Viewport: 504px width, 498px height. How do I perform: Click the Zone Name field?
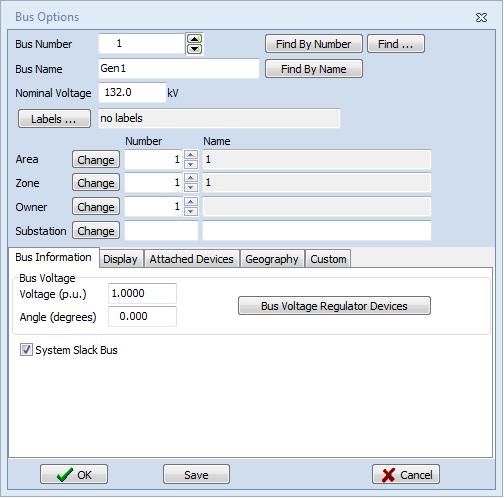point(317,182)
